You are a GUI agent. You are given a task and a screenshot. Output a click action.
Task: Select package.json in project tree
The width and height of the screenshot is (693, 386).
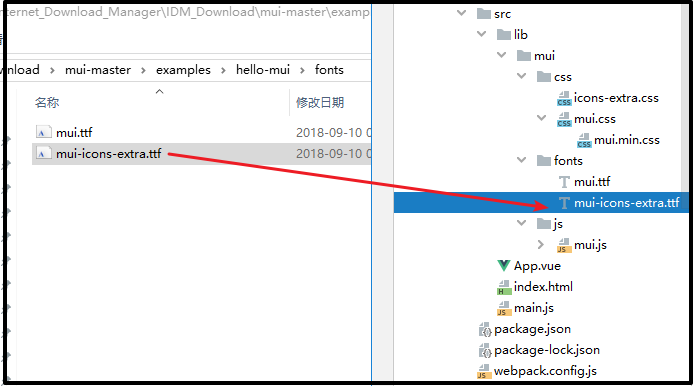coord(532,329)
